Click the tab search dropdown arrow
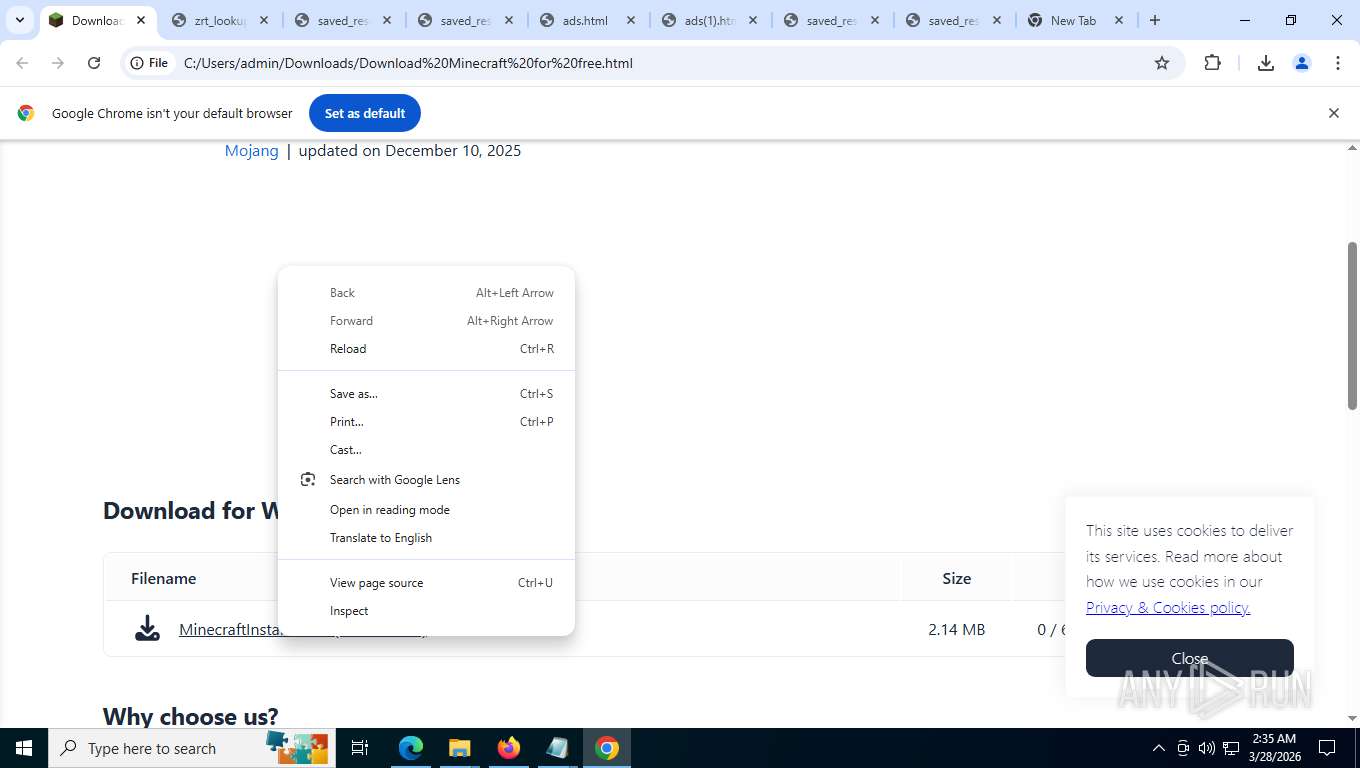Viewport: 1360px width, 768px height. tap(19, 20)
